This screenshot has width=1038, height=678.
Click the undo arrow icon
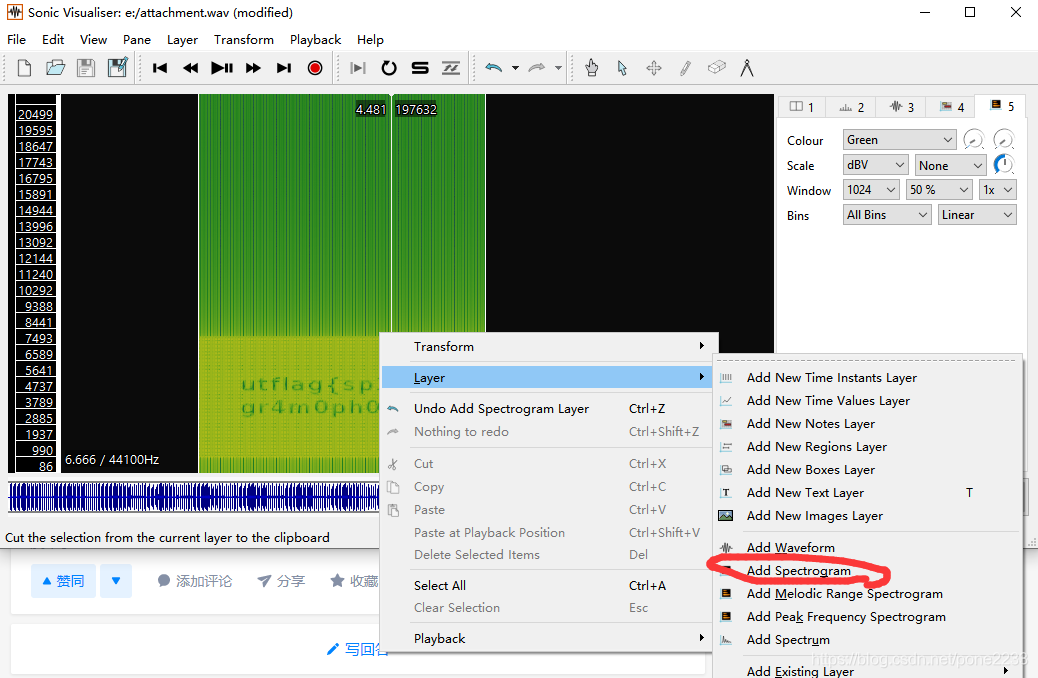(494, 68)
